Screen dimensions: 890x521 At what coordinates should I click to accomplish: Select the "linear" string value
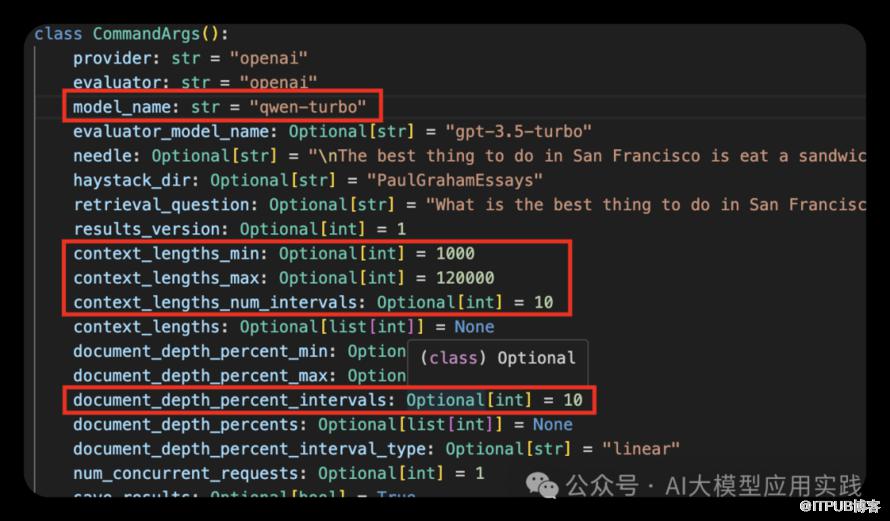(641, 449)
